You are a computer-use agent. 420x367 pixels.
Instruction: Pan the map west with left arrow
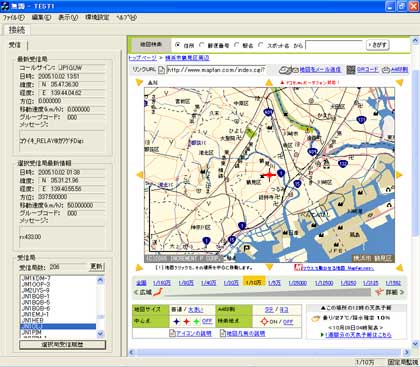140,175
